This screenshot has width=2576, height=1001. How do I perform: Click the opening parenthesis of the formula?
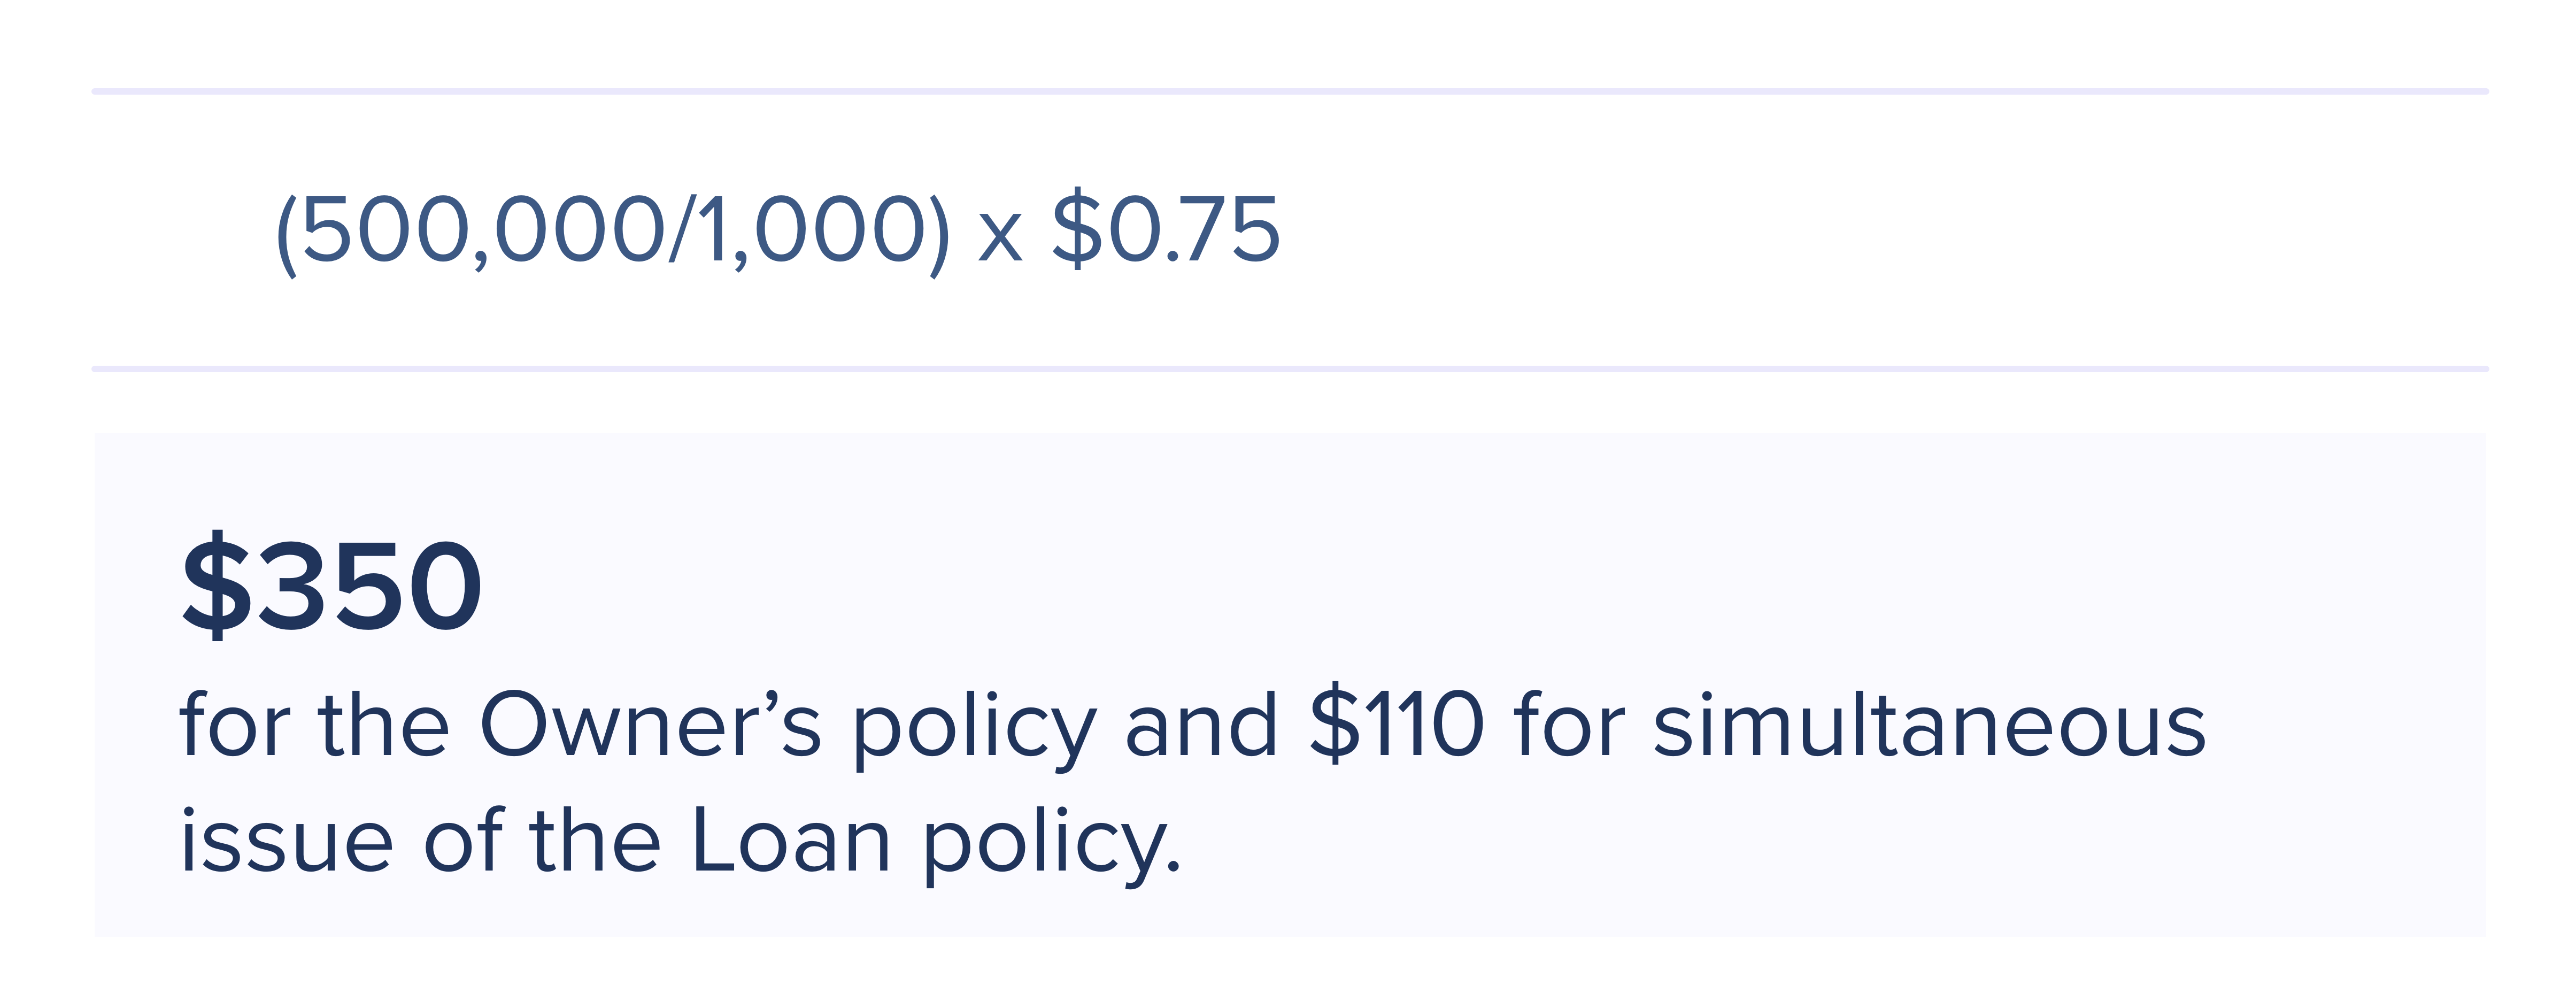(x=286, y=234)
